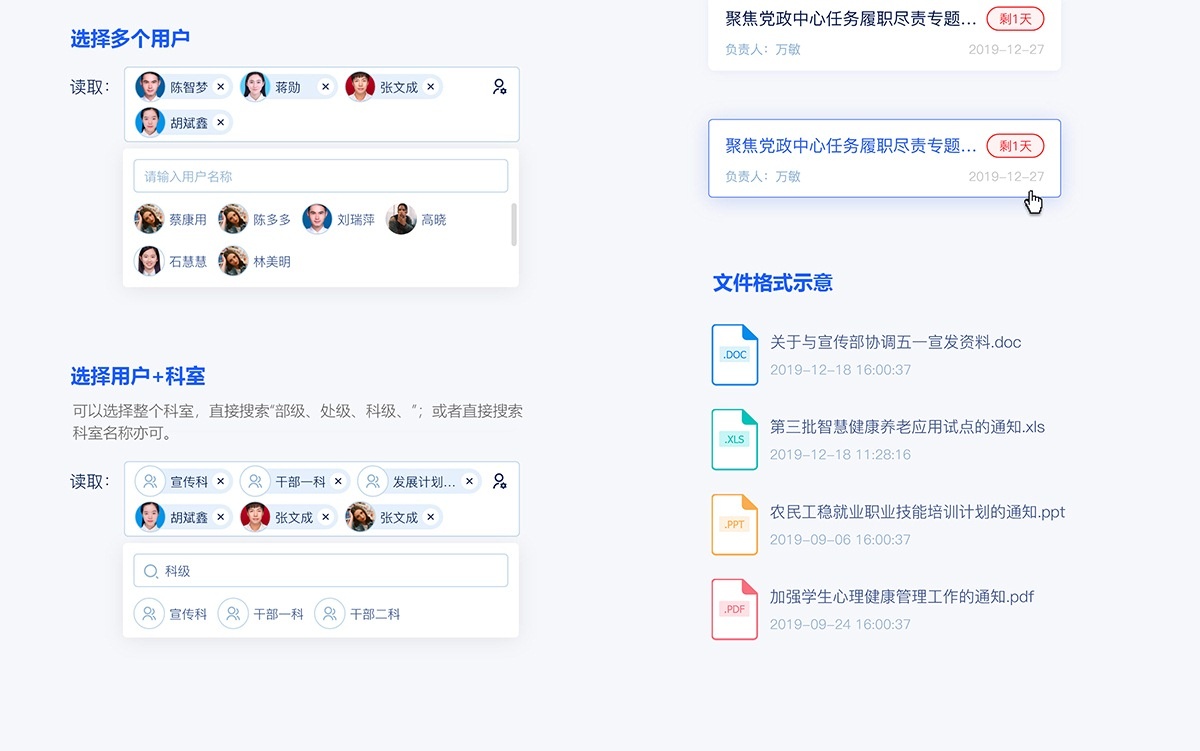Remove the 蒋勋 user tag

tap(325, 87)
